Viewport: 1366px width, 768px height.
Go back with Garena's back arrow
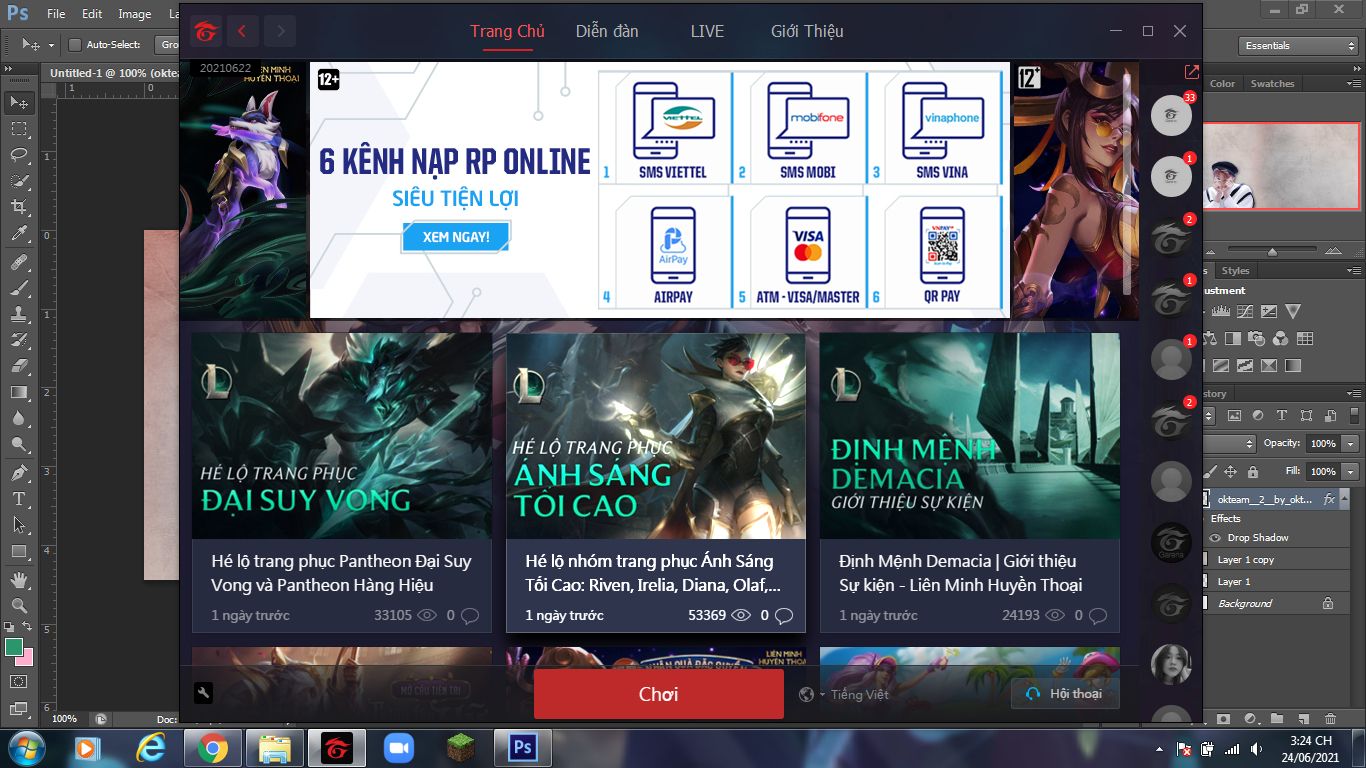click(x=241, y=31)
